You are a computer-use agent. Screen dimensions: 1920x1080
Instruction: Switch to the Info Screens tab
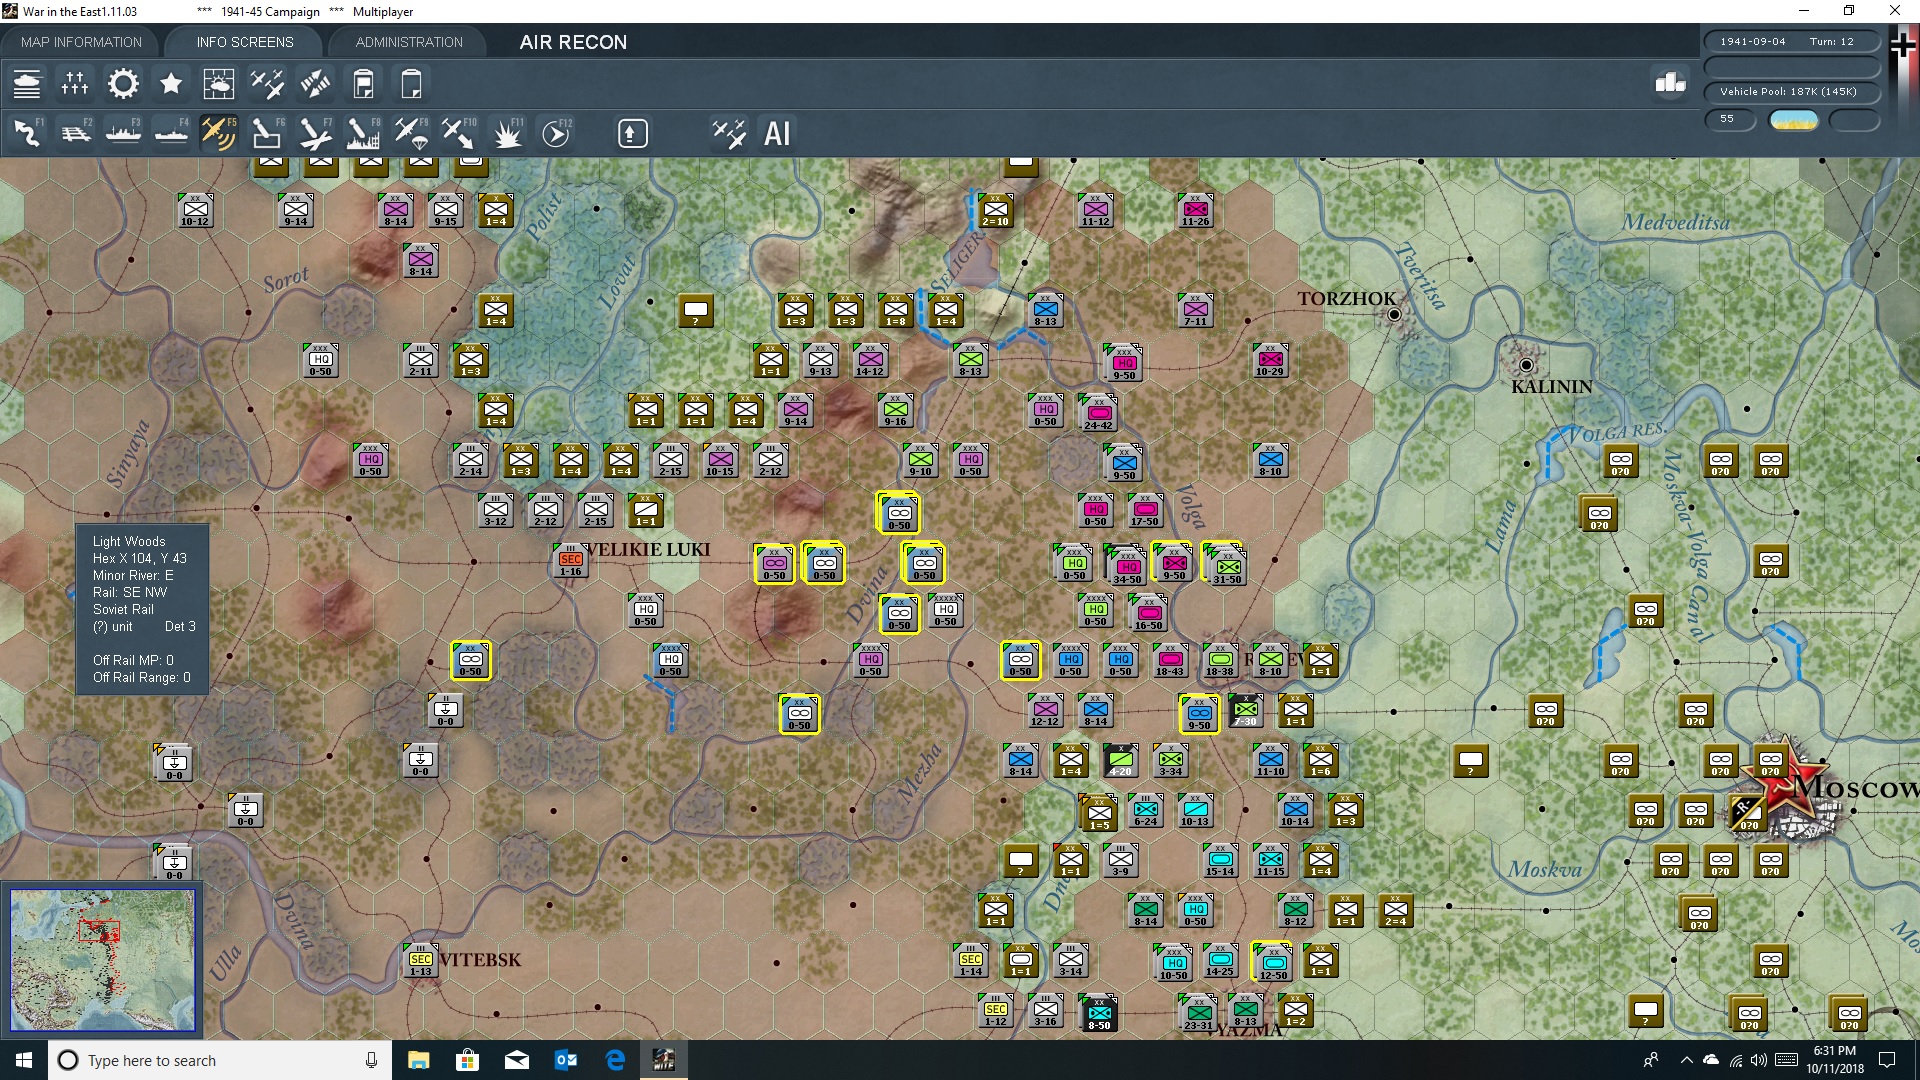(x=245, y=42)
